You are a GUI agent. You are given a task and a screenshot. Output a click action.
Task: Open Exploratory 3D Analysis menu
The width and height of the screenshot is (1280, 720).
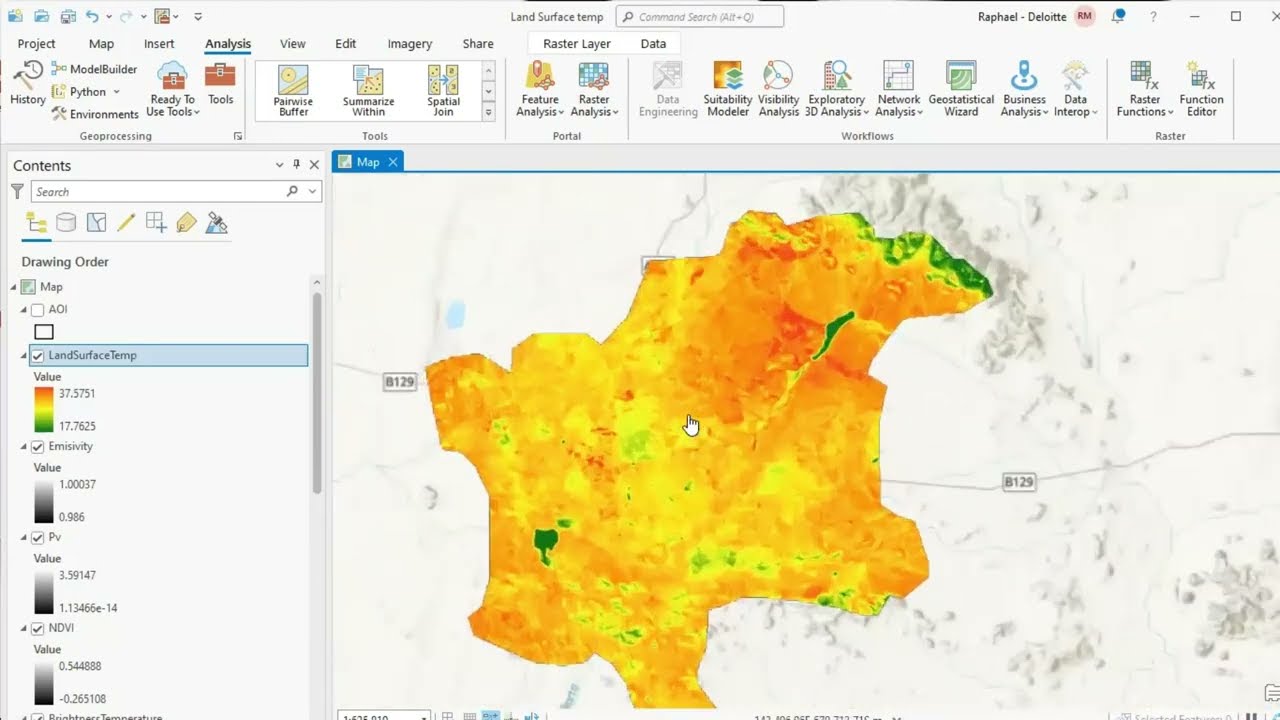point(836,89)
